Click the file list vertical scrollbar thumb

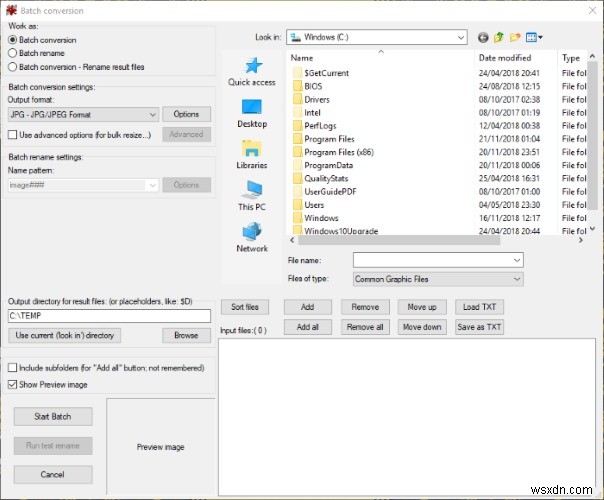[592, 136]
